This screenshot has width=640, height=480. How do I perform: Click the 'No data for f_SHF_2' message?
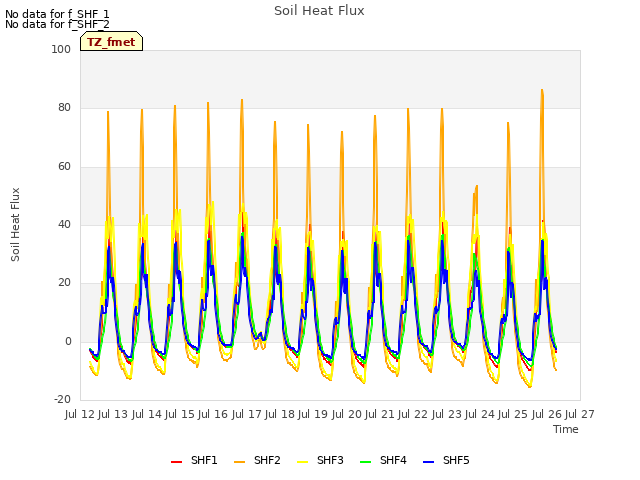coord(57,24)
